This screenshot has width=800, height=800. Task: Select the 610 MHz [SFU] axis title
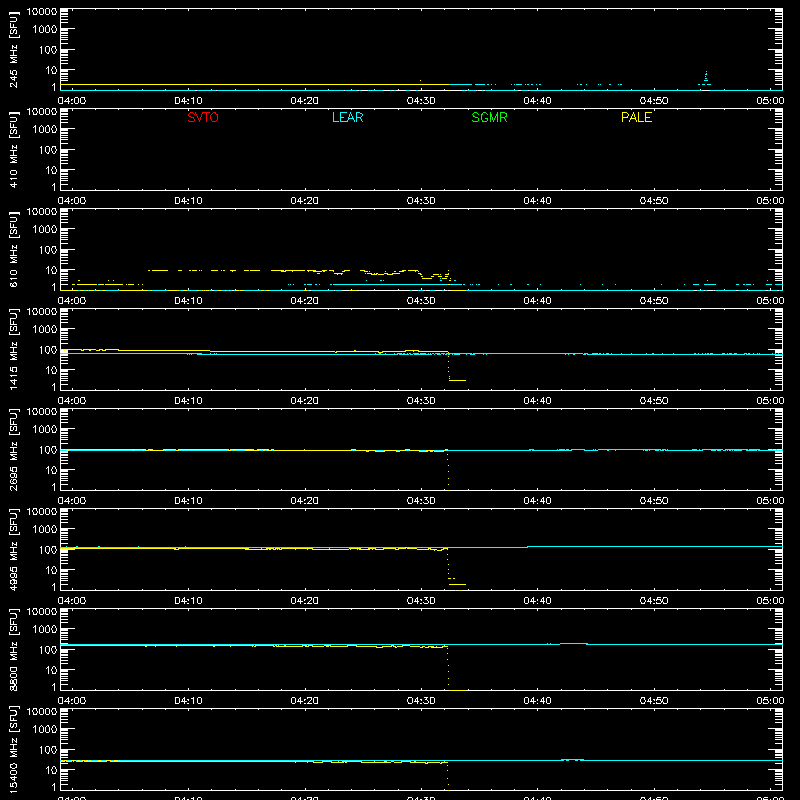tap(13, 249)
